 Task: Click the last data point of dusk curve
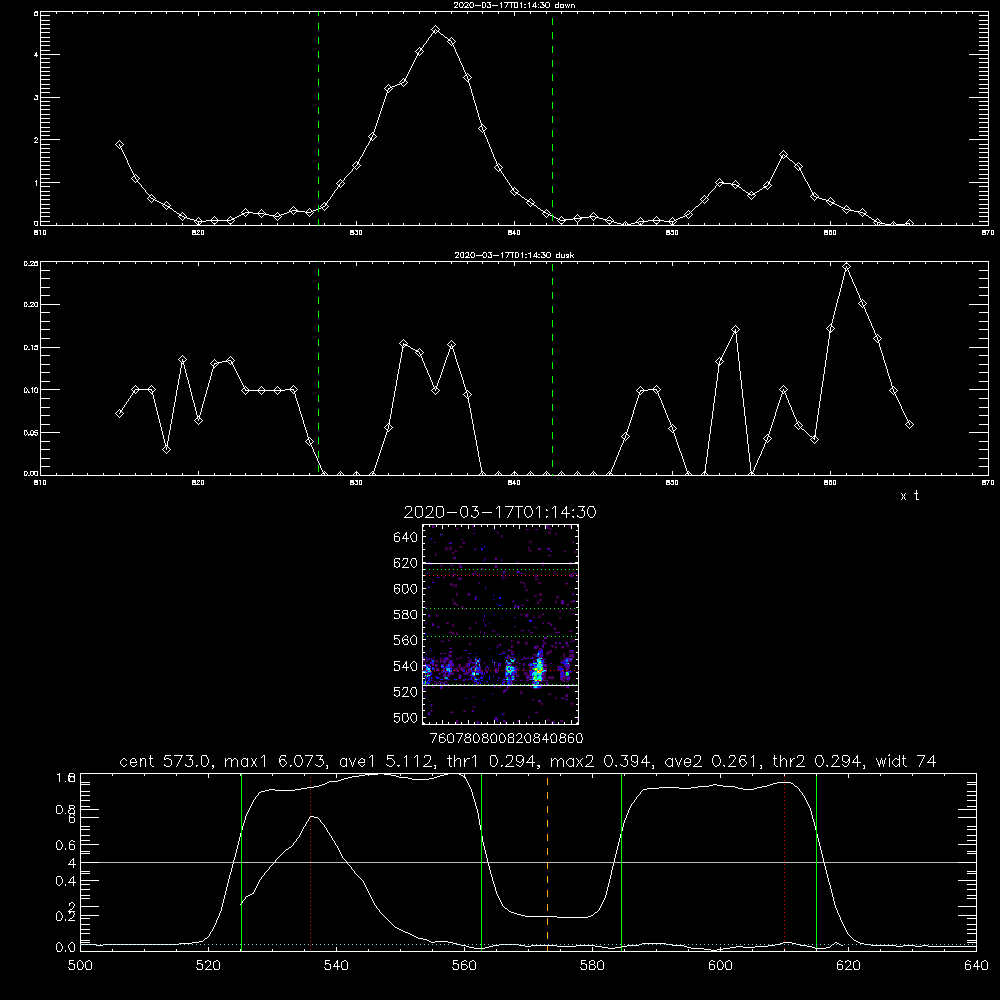point(909,424)
